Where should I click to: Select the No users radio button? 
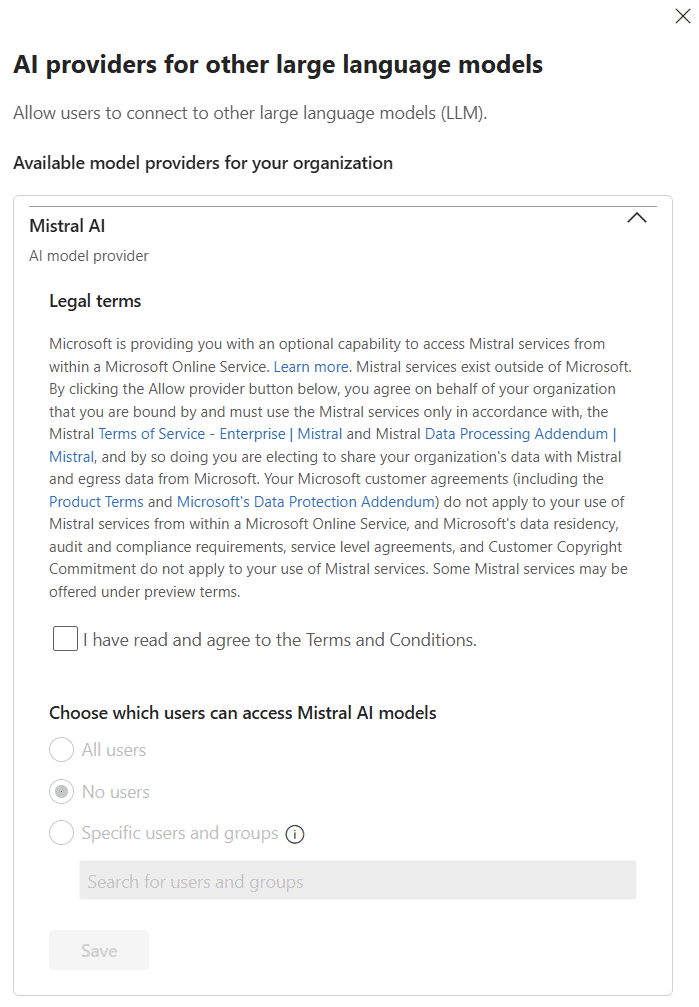[62, 792]
